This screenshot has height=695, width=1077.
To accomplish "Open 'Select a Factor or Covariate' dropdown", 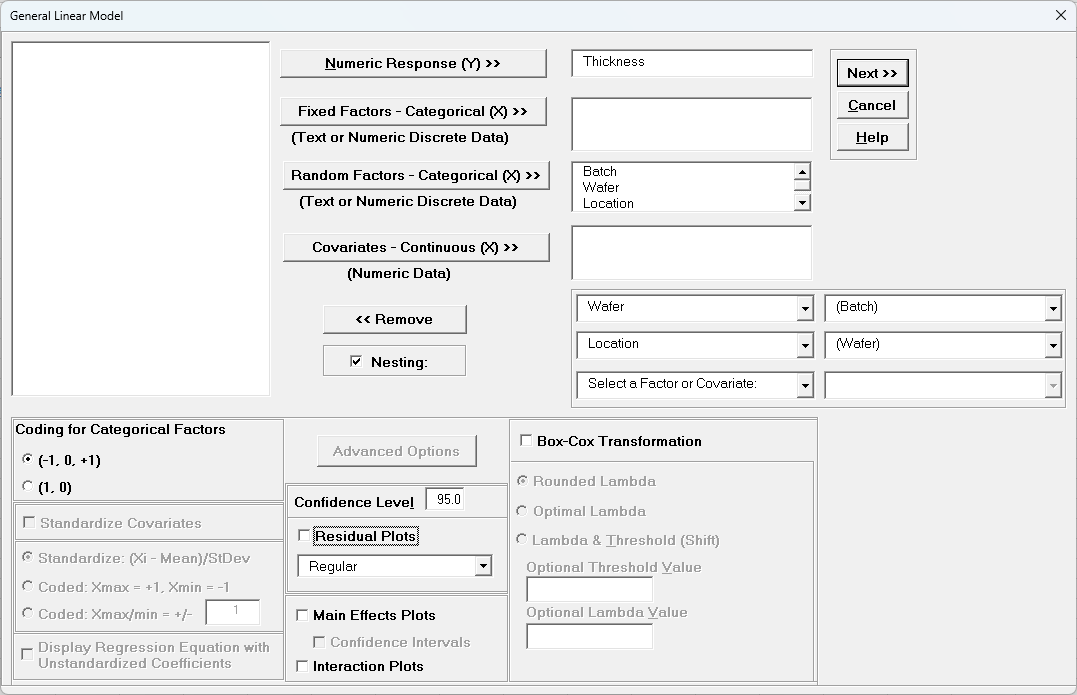I will [805, 384].
